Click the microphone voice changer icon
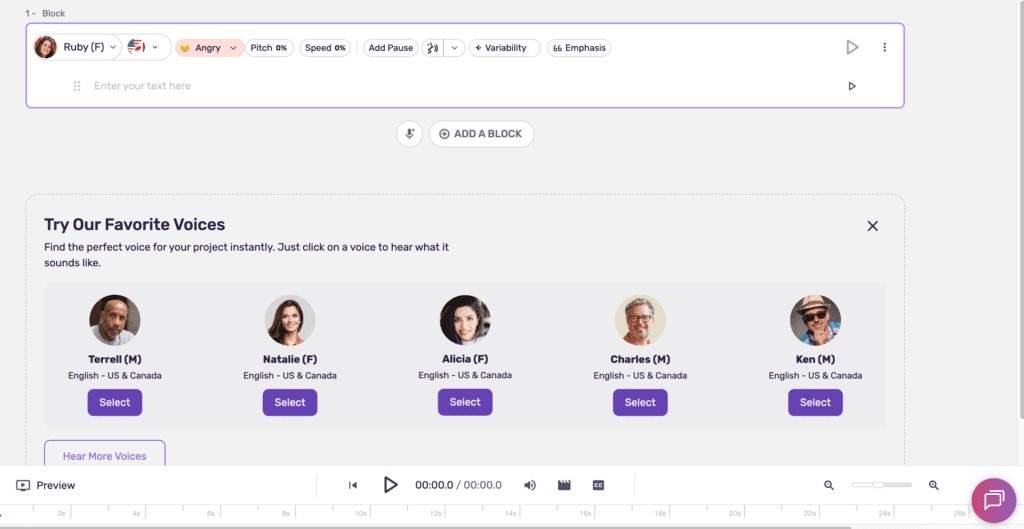1024x529 pixels. 409,134
